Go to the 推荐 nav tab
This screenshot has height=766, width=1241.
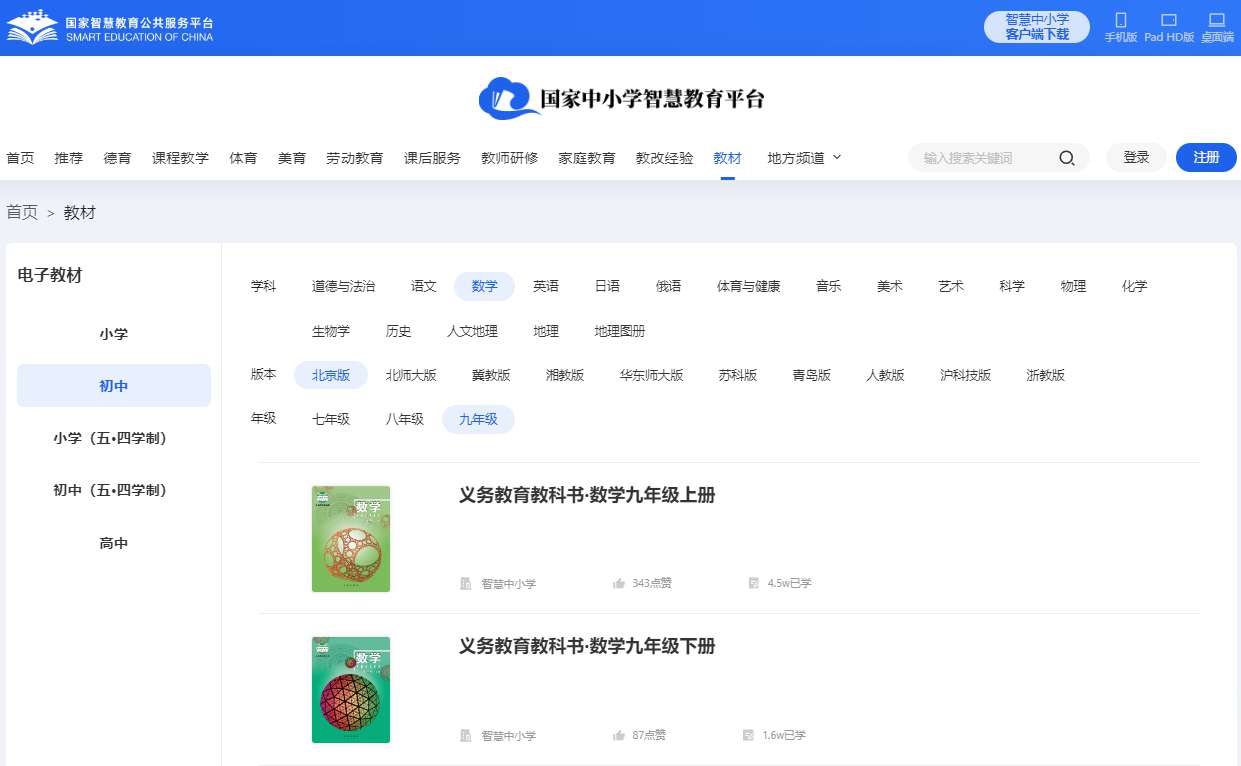pyautogui.click(x=69, y=158)
